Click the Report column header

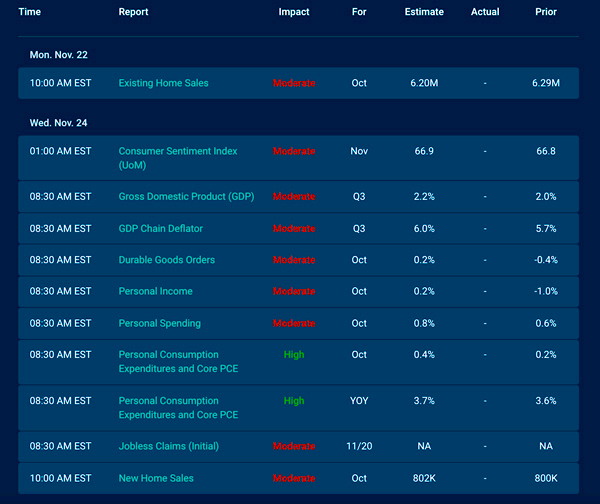[135, 12]
